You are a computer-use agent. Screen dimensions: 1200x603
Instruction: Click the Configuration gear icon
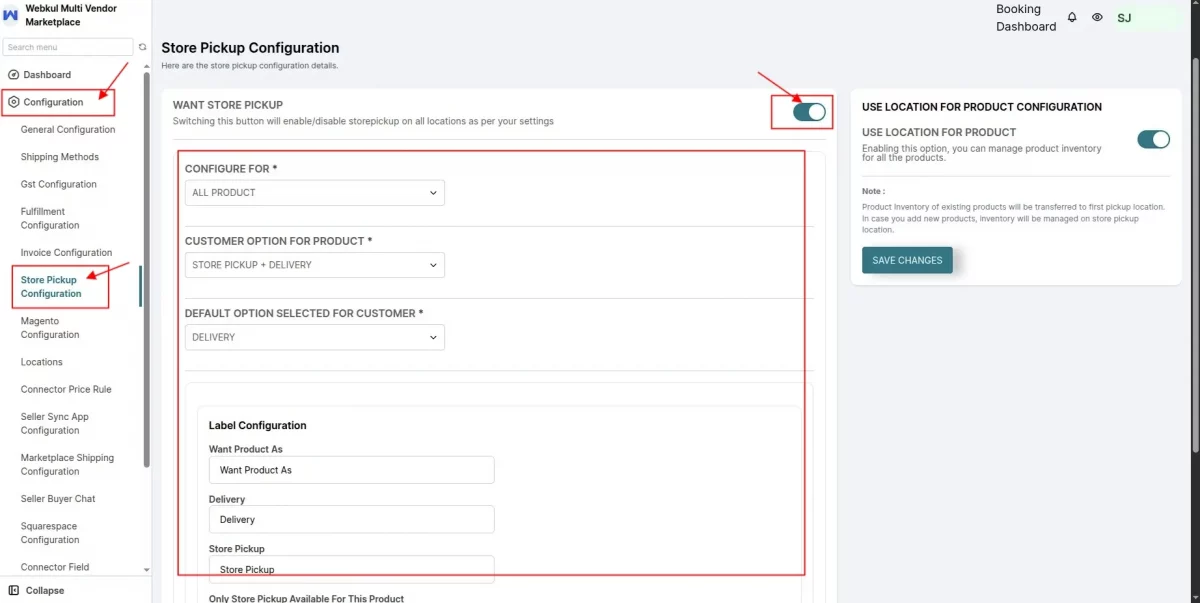13,102
